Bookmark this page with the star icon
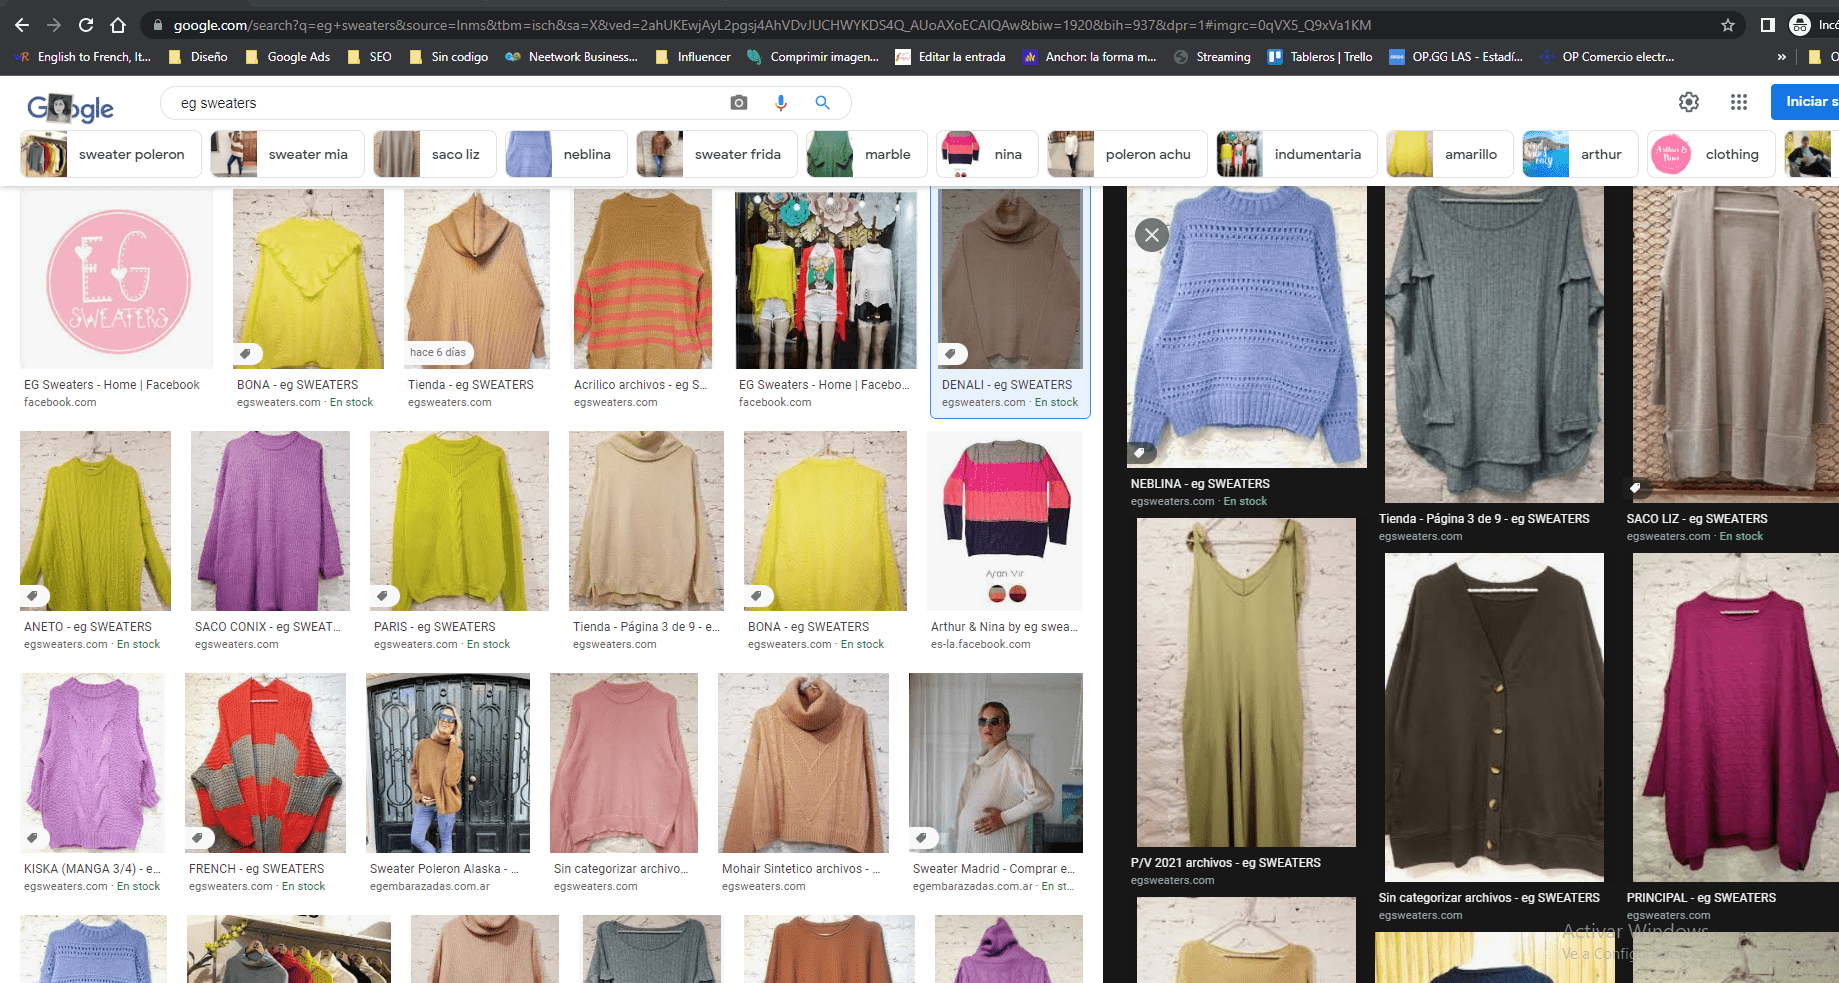Image resolution: width=1839 pixels, height=983 pixels. pos(1728,25)
